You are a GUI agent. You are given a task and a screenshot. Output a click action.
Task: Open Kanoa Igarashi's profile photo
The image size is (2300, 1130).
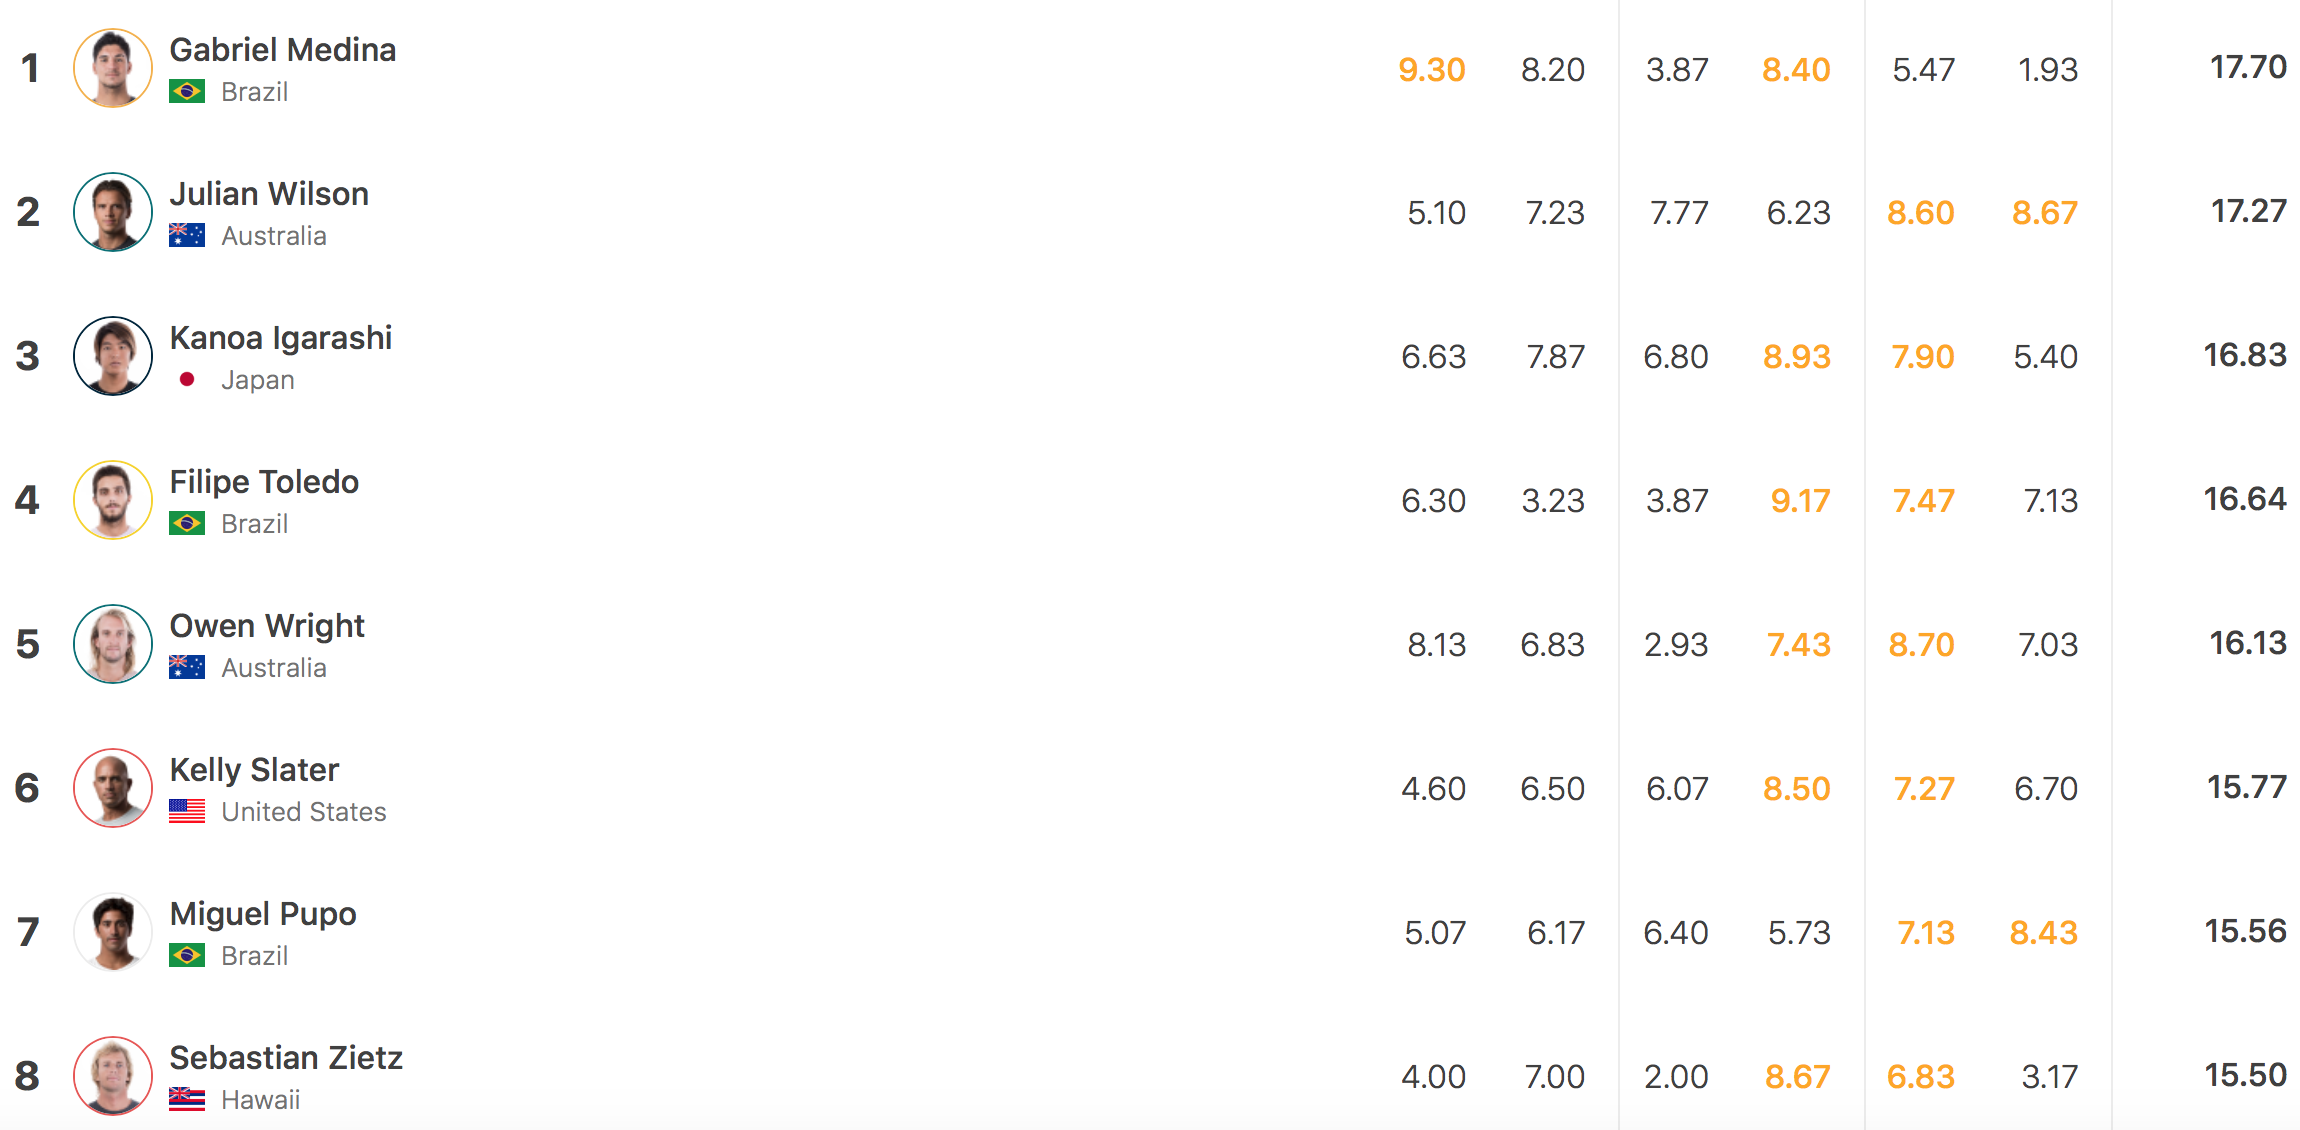(113, 356)
